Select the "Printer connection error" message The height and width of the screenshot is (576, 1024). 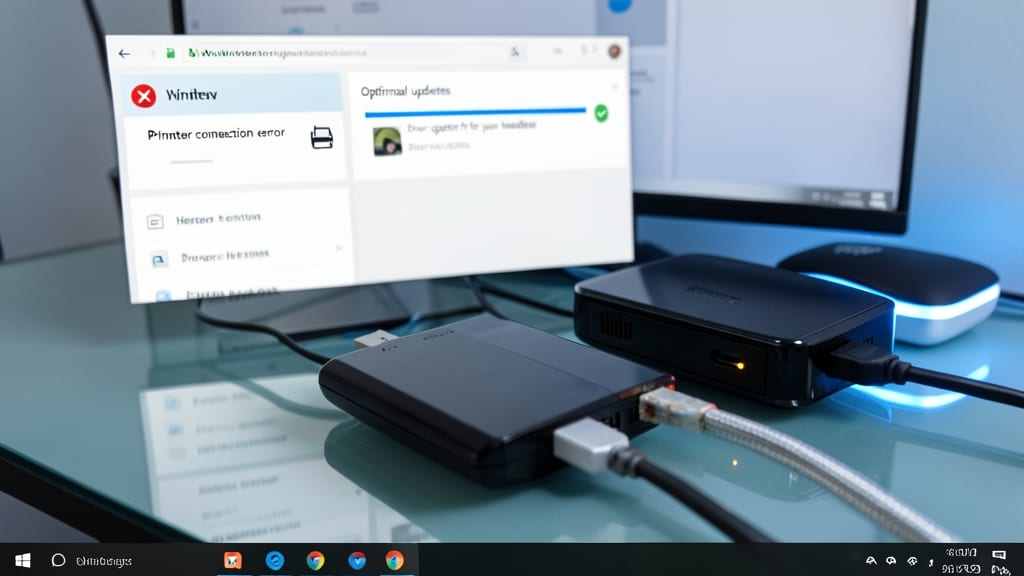coord(216,134)
